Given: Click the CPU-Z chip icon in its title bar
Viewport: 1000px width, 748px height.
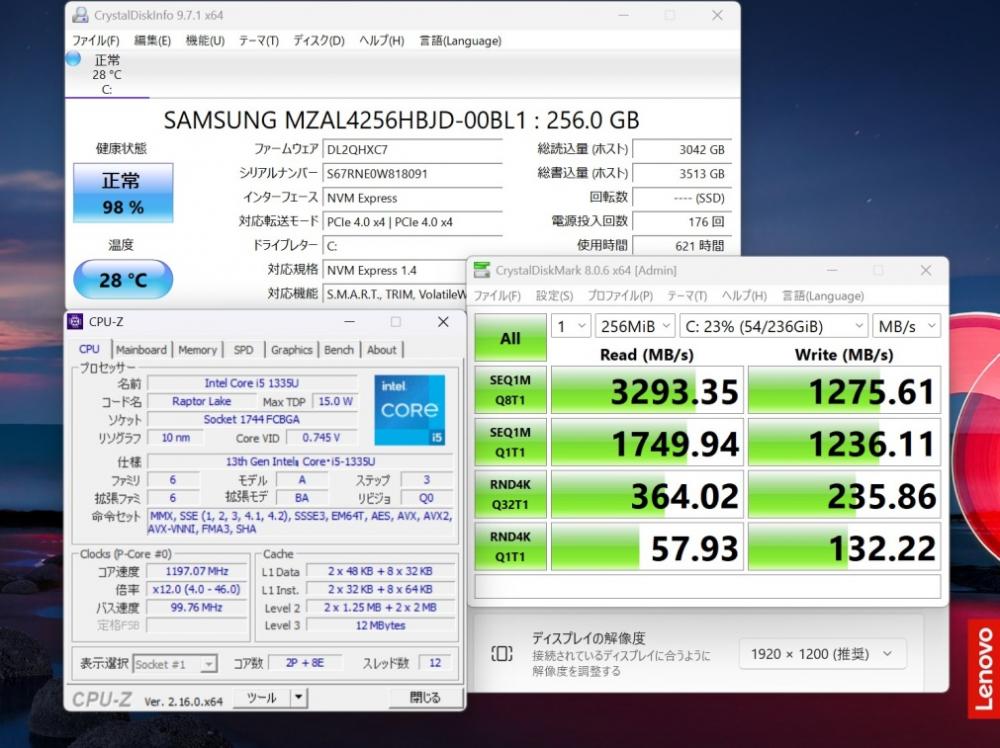Looking at the screenshot, I should pyautogui.click(x=75, y=321).
